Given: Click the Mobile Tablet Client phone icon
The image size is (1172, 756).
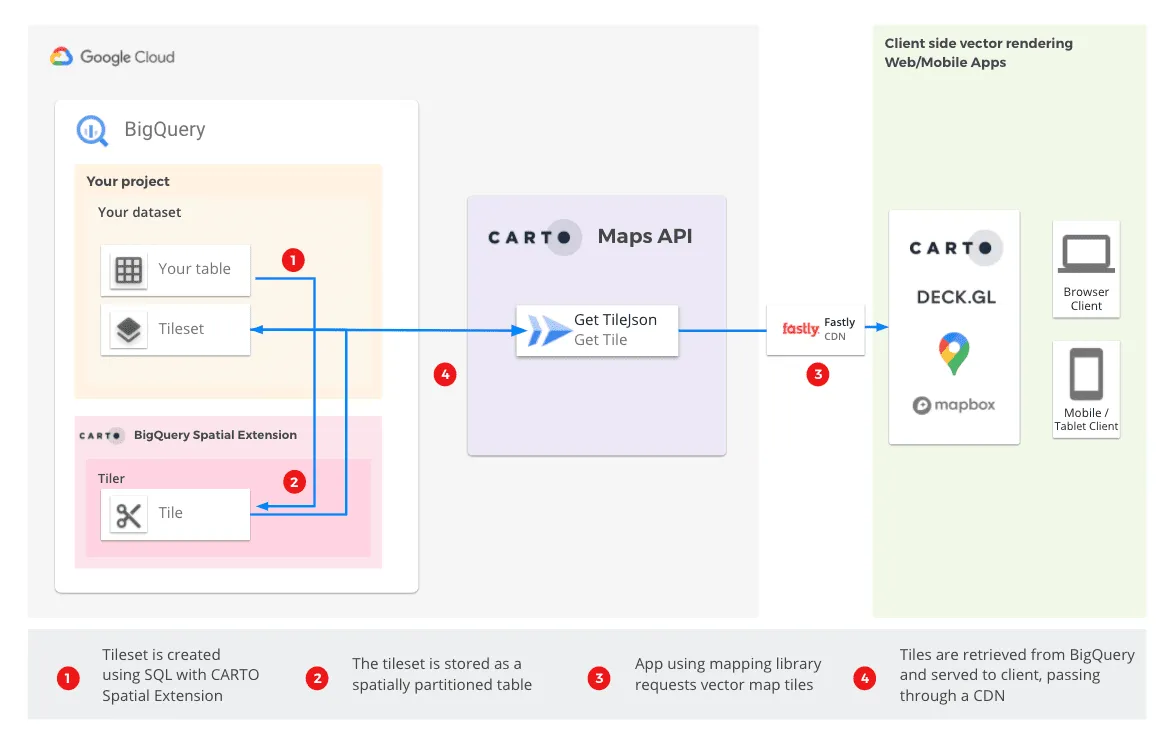Looking at the screenshot, I should (1086, 372).
